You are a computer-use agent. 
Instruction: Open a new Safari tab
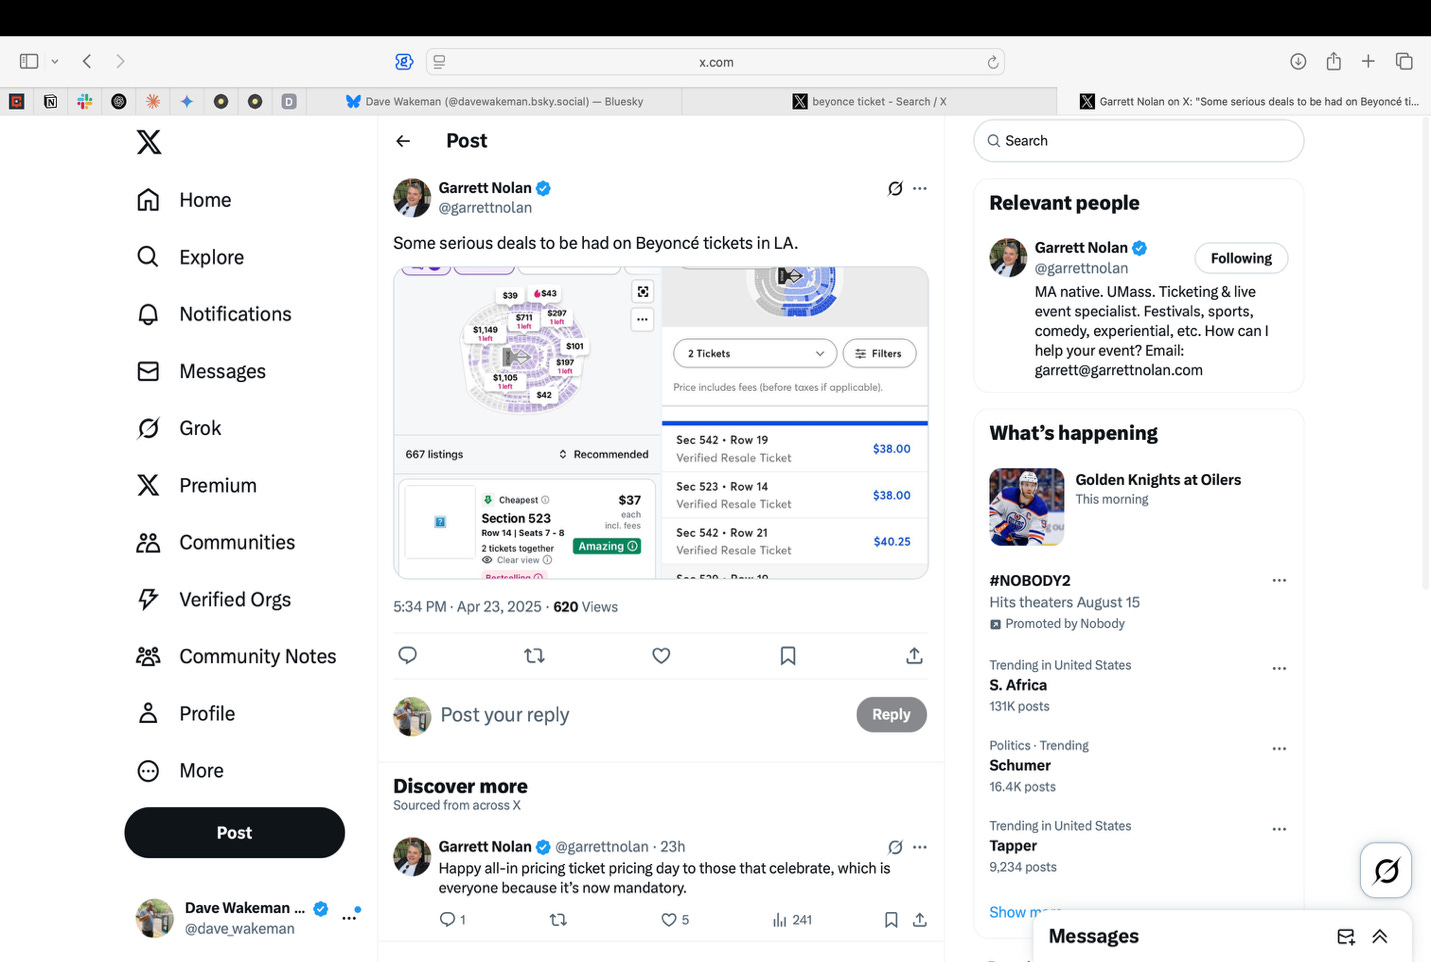(x=1368, y=61)
